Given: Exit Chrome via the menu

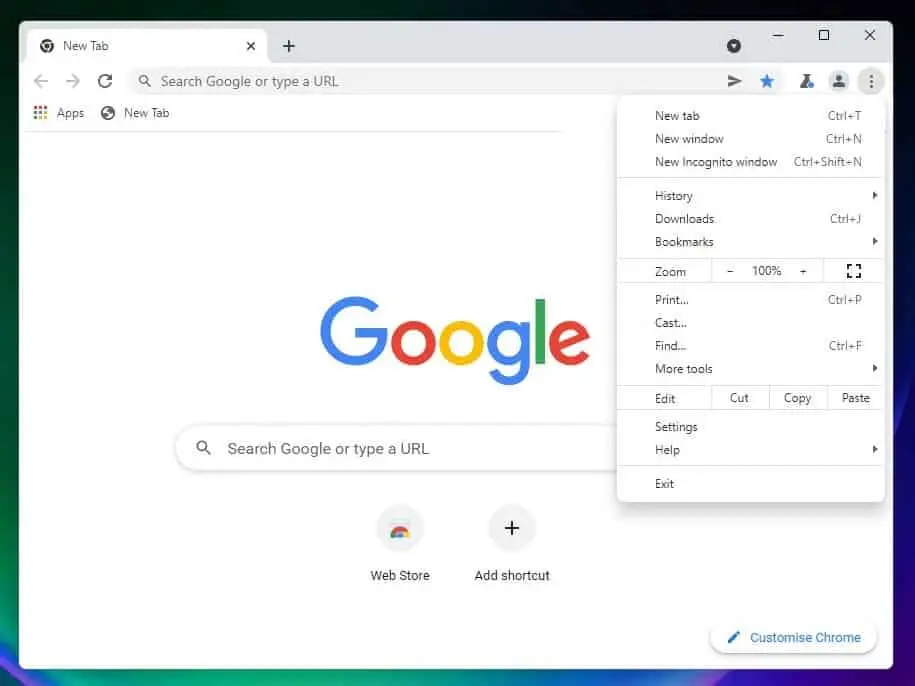Looking at the screenshot, I should pos(750,484).
